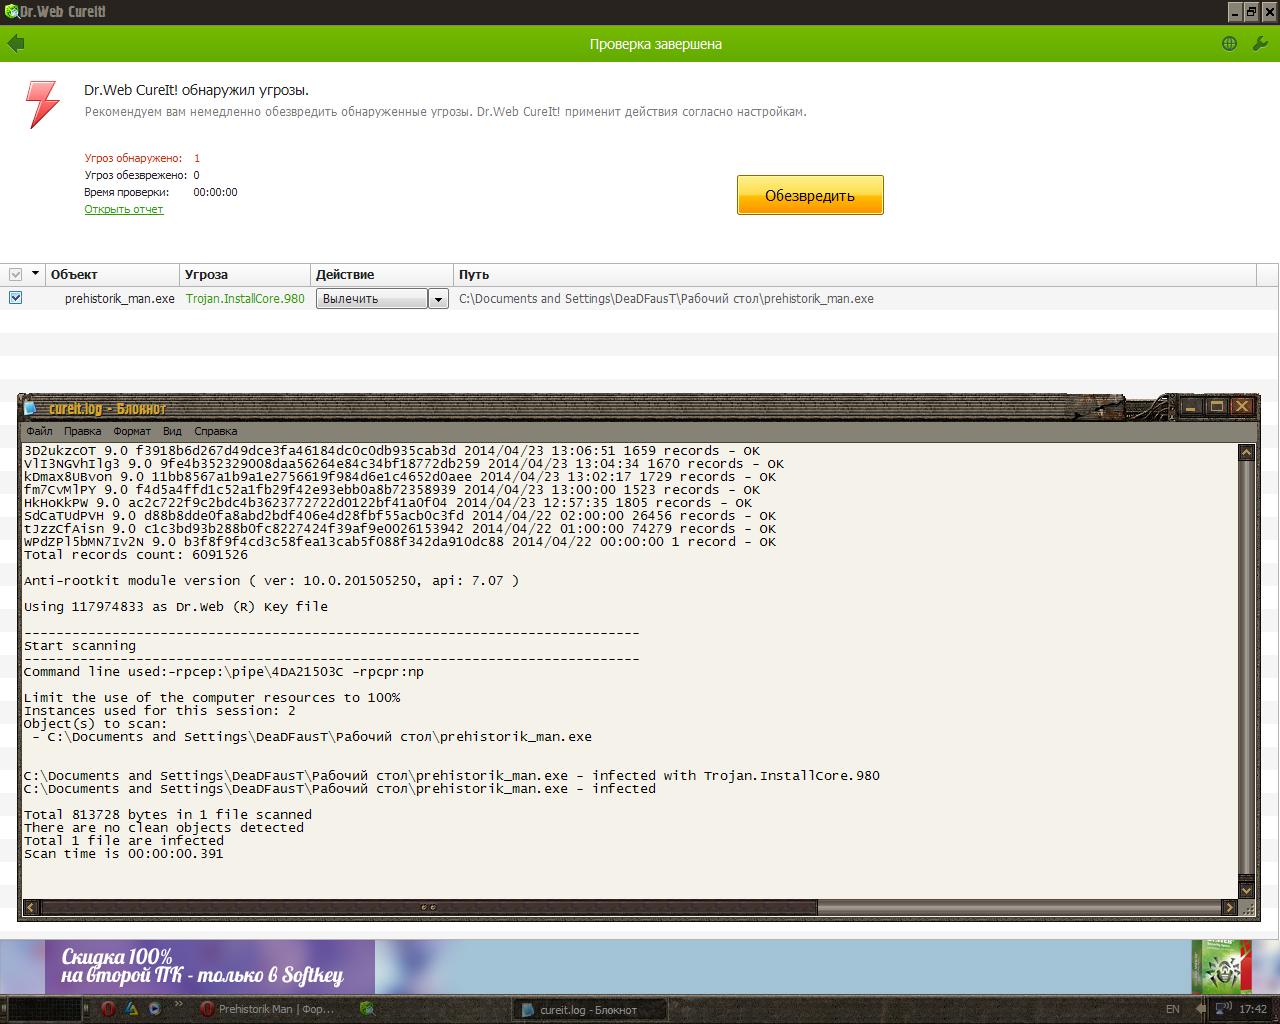Switch to Dr.Web CureIt taskbar button

point(367,1009)
